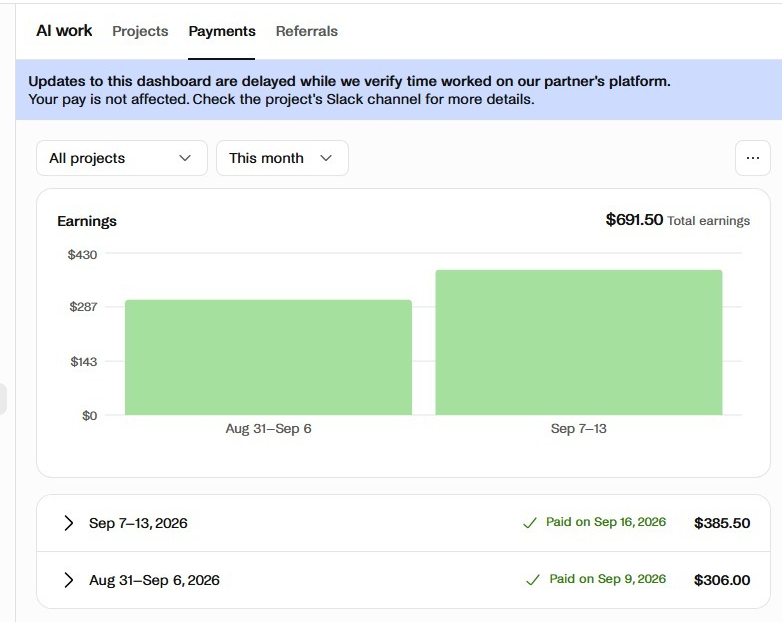Screen dimensions: 782x622
Task: Select the Payments tab
Action: tap(222, 31)
